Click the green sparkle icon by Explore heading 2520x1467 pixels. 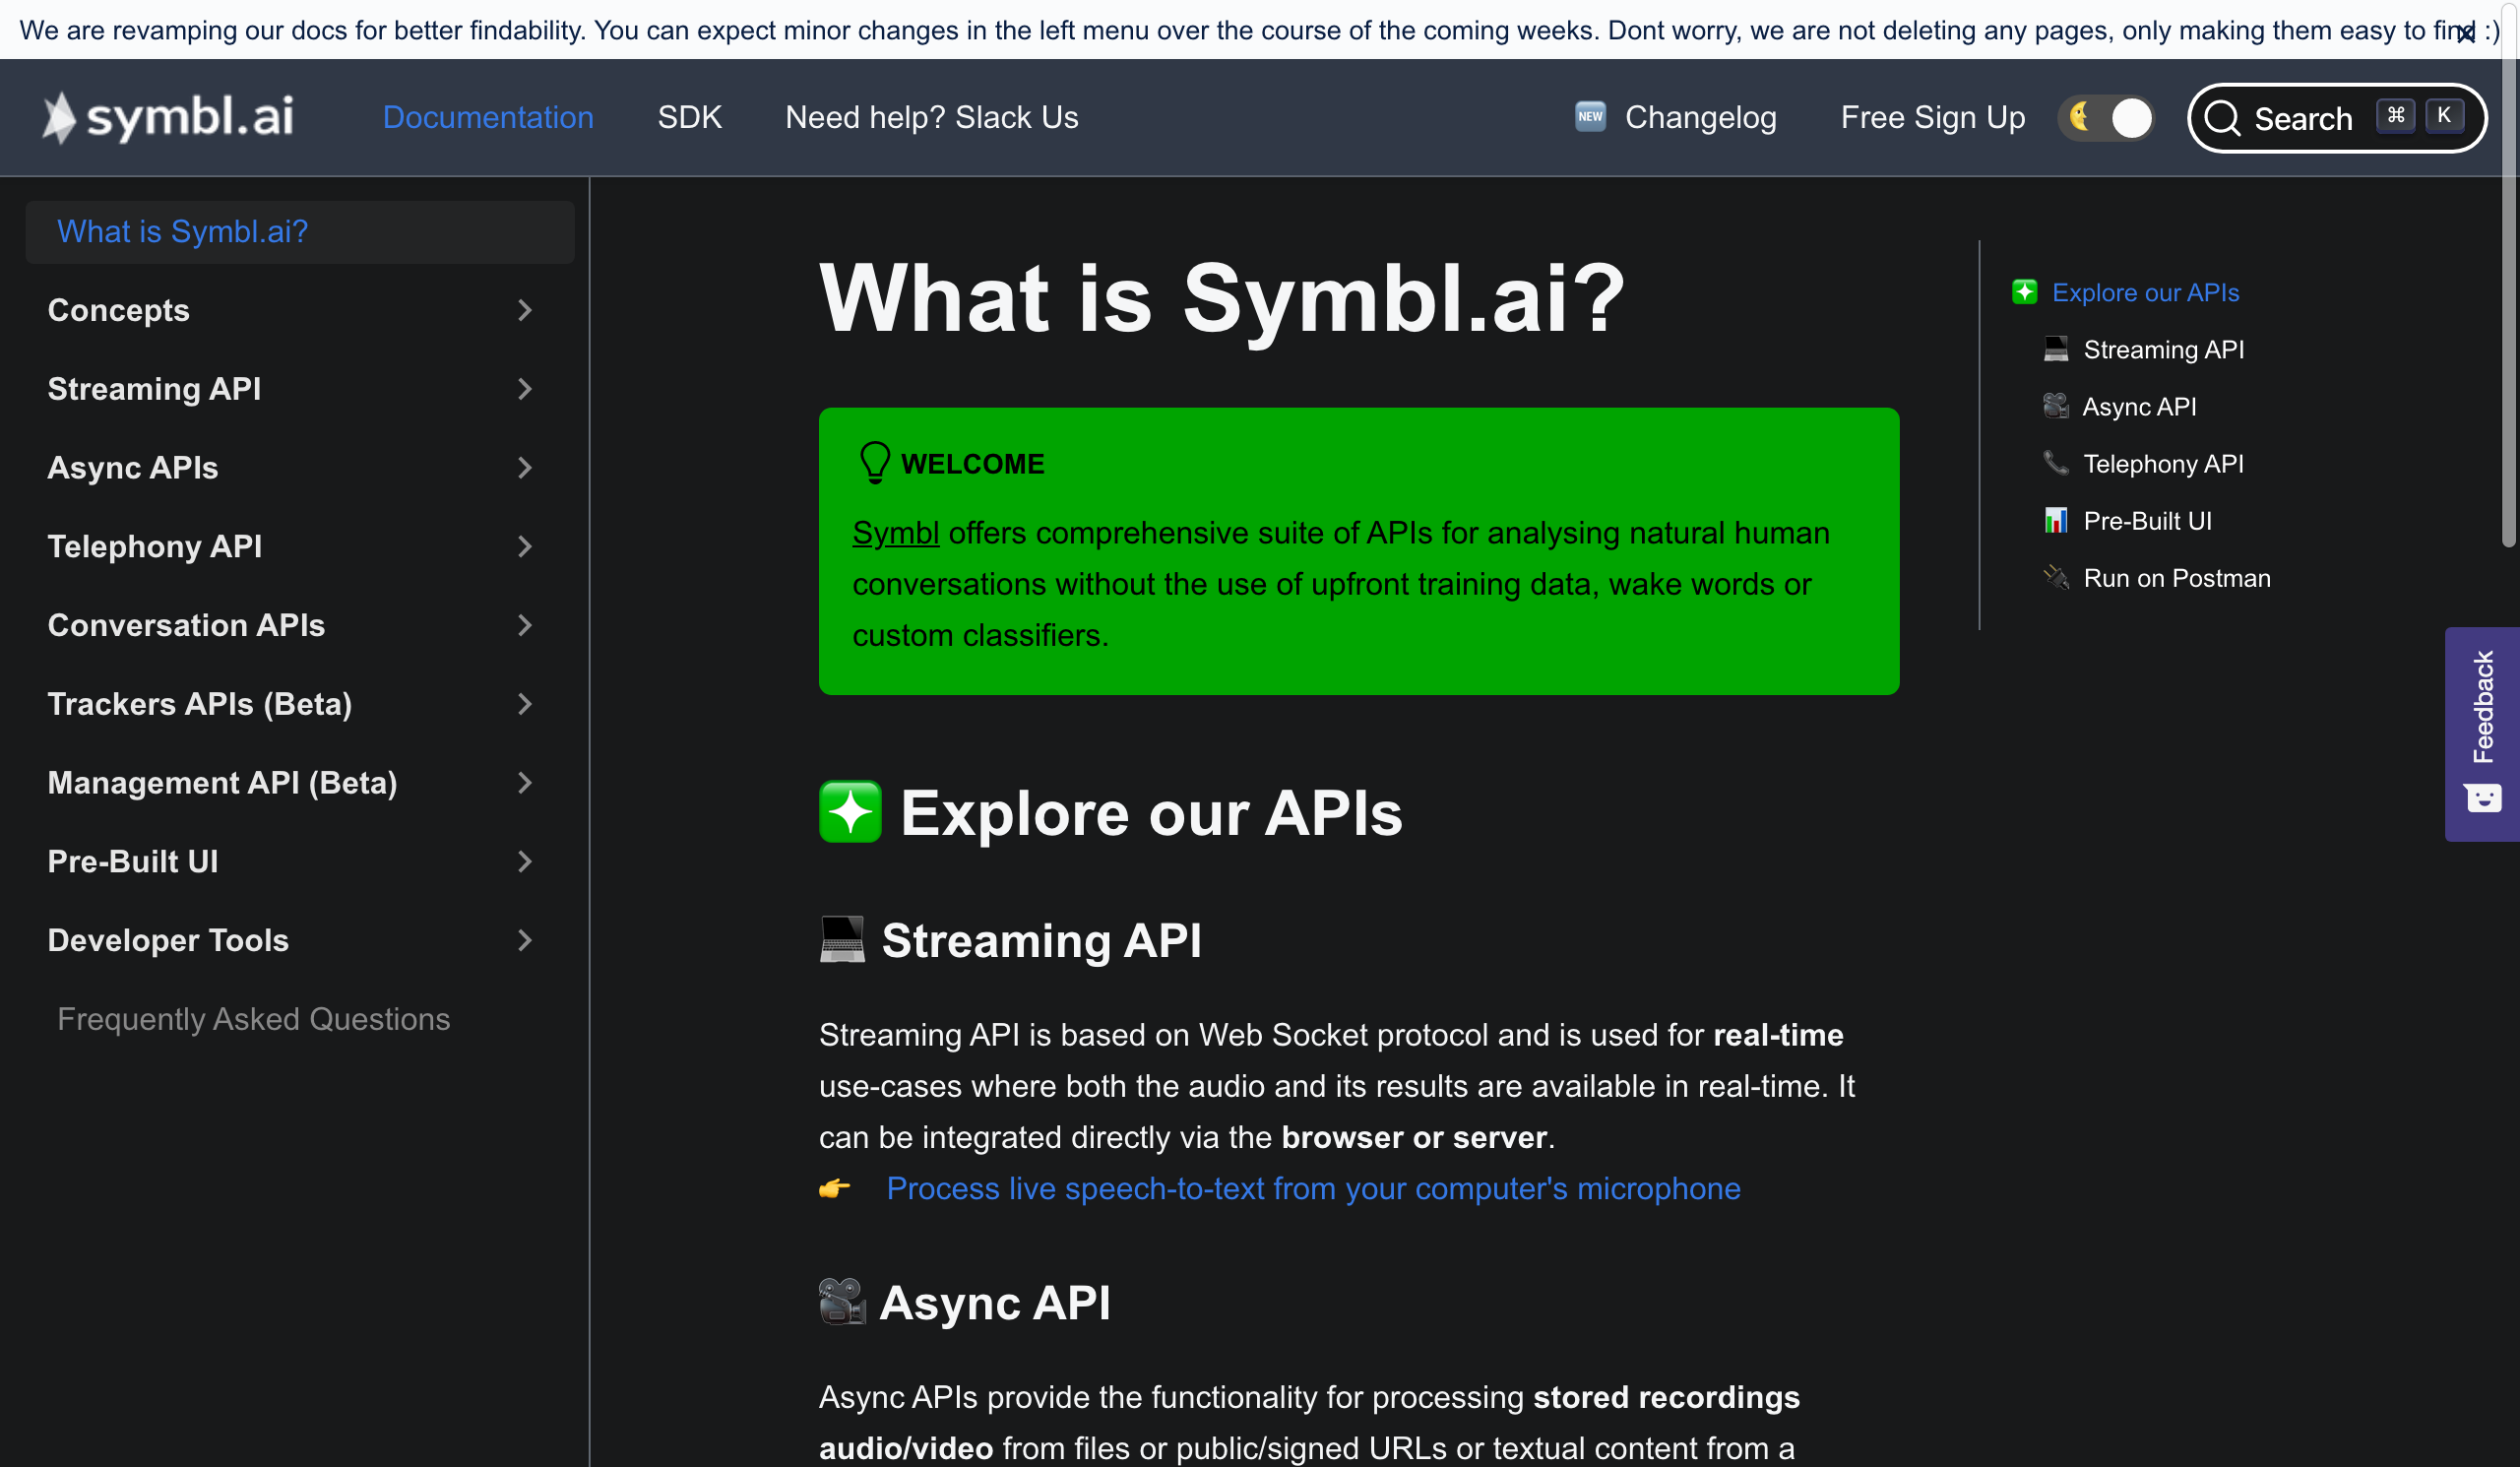(850, 812)
